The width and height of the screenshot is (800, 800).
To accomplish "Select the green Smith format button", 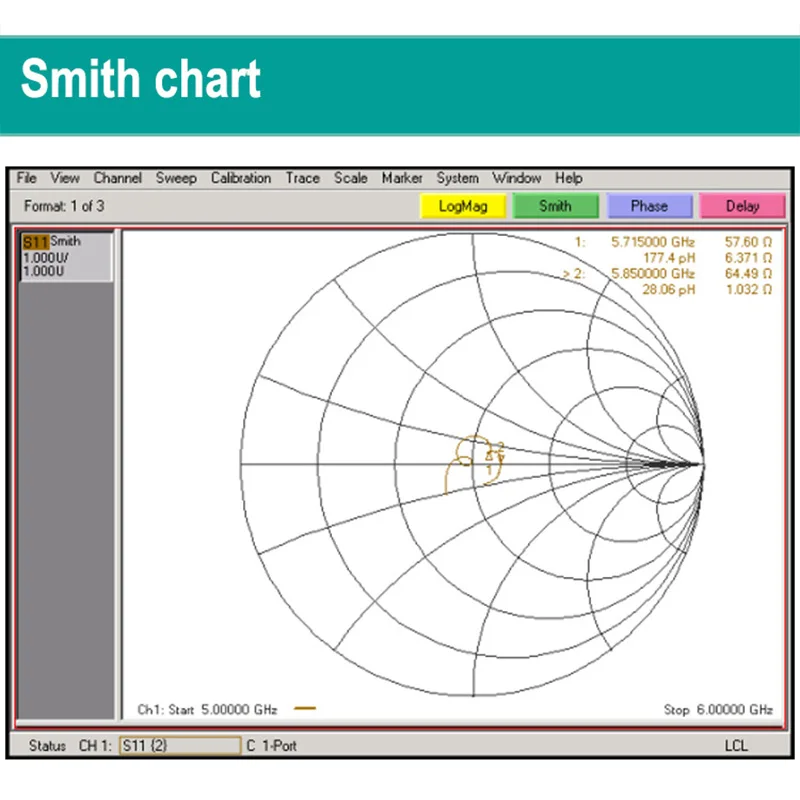I will point(555,206).
